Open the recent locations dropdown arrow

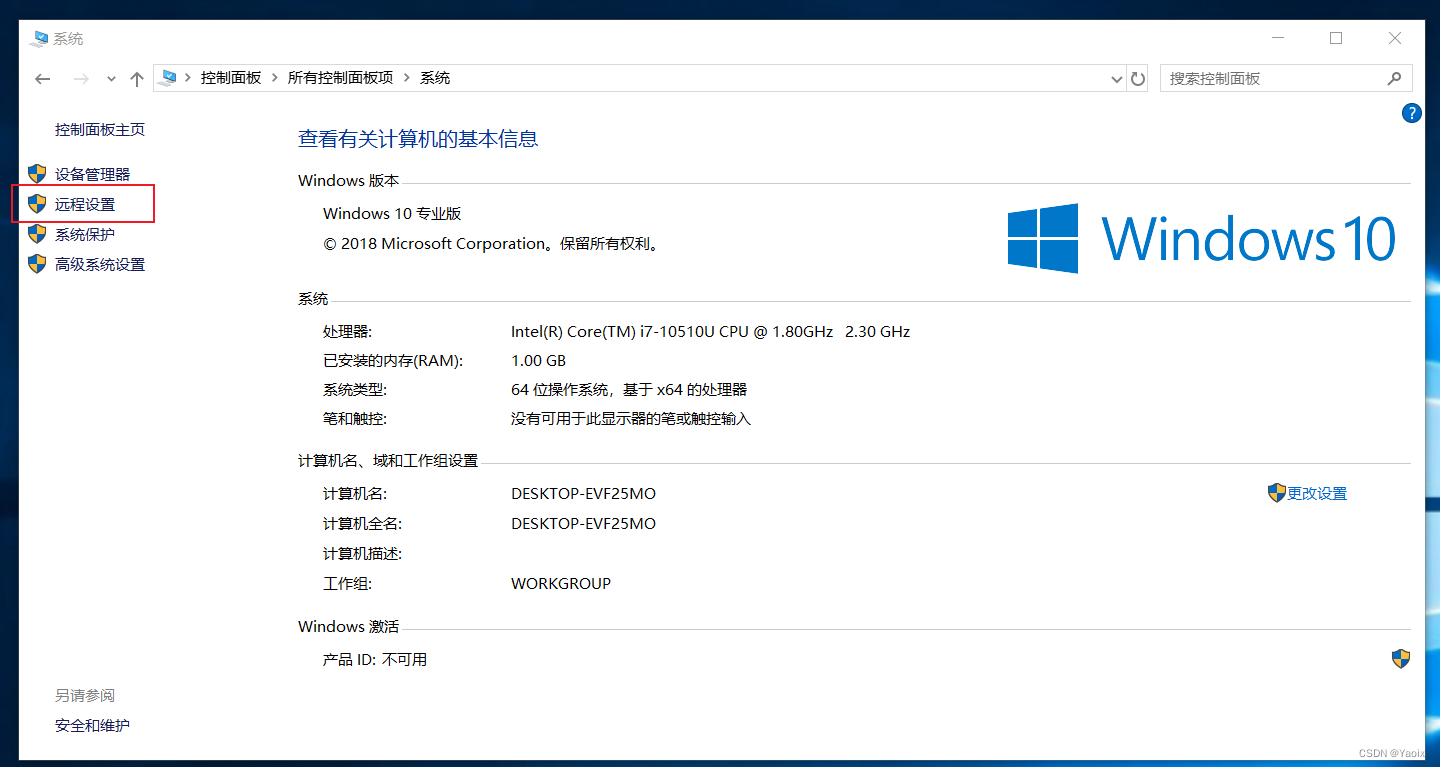click(x=111, y=78)
